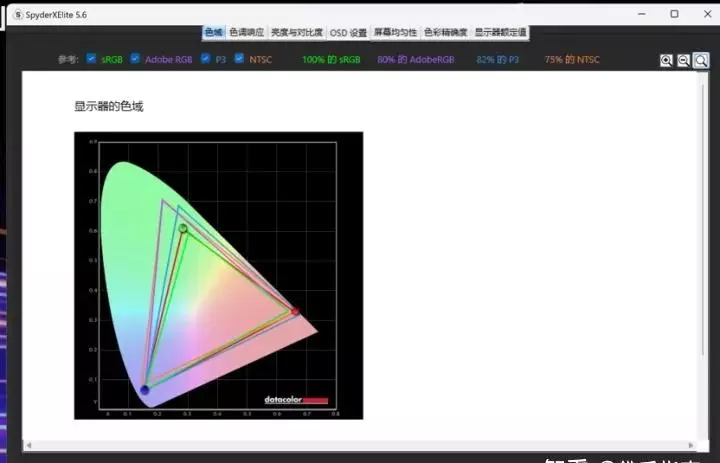Viewport: 720px width, 463px height.
Task: Click the zoom reset magnifier icon
Action: (701, 60)
